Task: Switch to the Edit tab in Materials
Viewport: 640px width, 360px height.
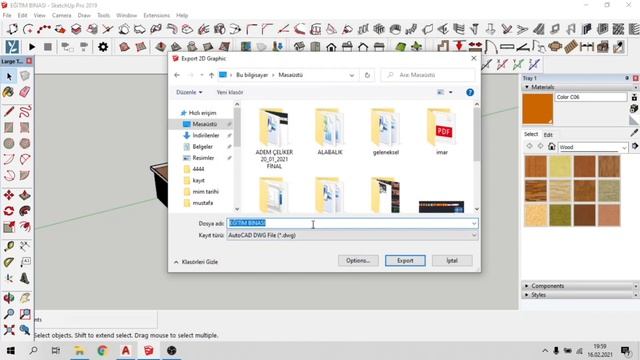Action: [548, 135]
